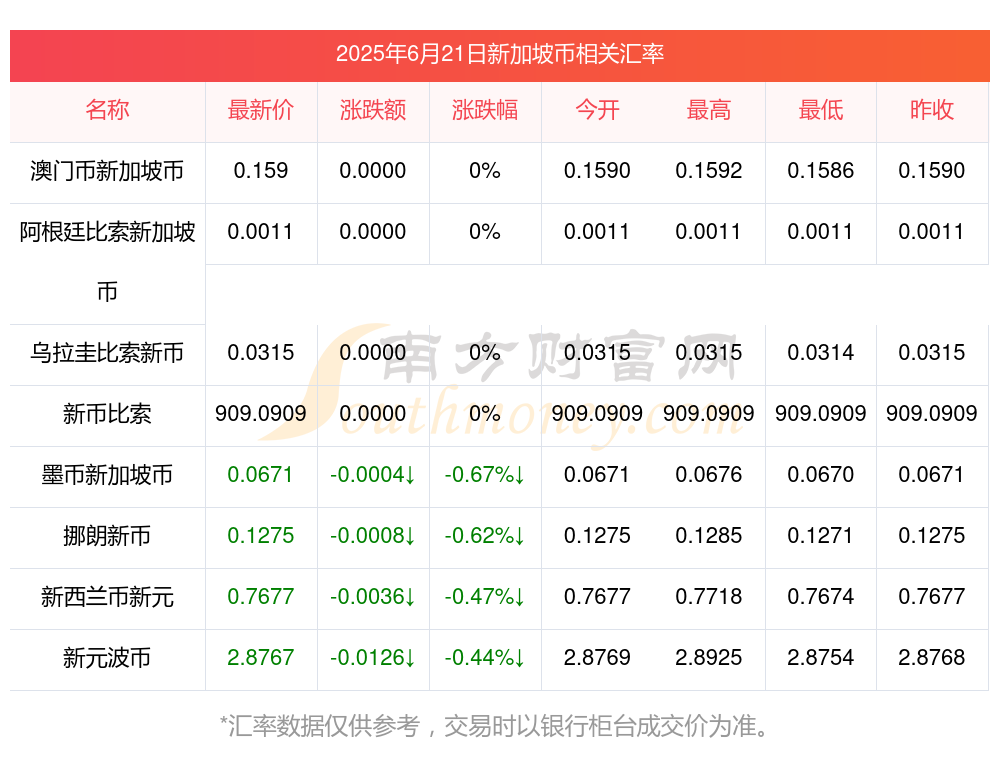The height and width of the screenshot is (757, 1000).
Task: Click change amount -0.0126↓
Action: [x=373, y=657]
